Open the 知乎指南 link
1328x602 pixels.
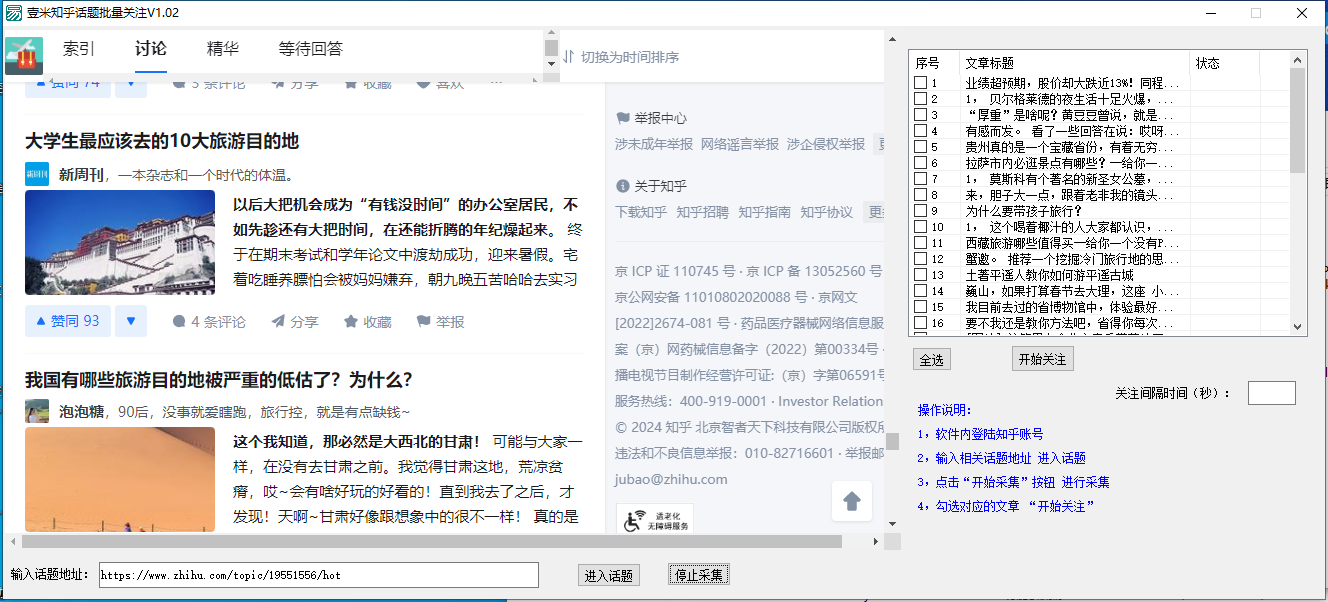tap(765, 212)
